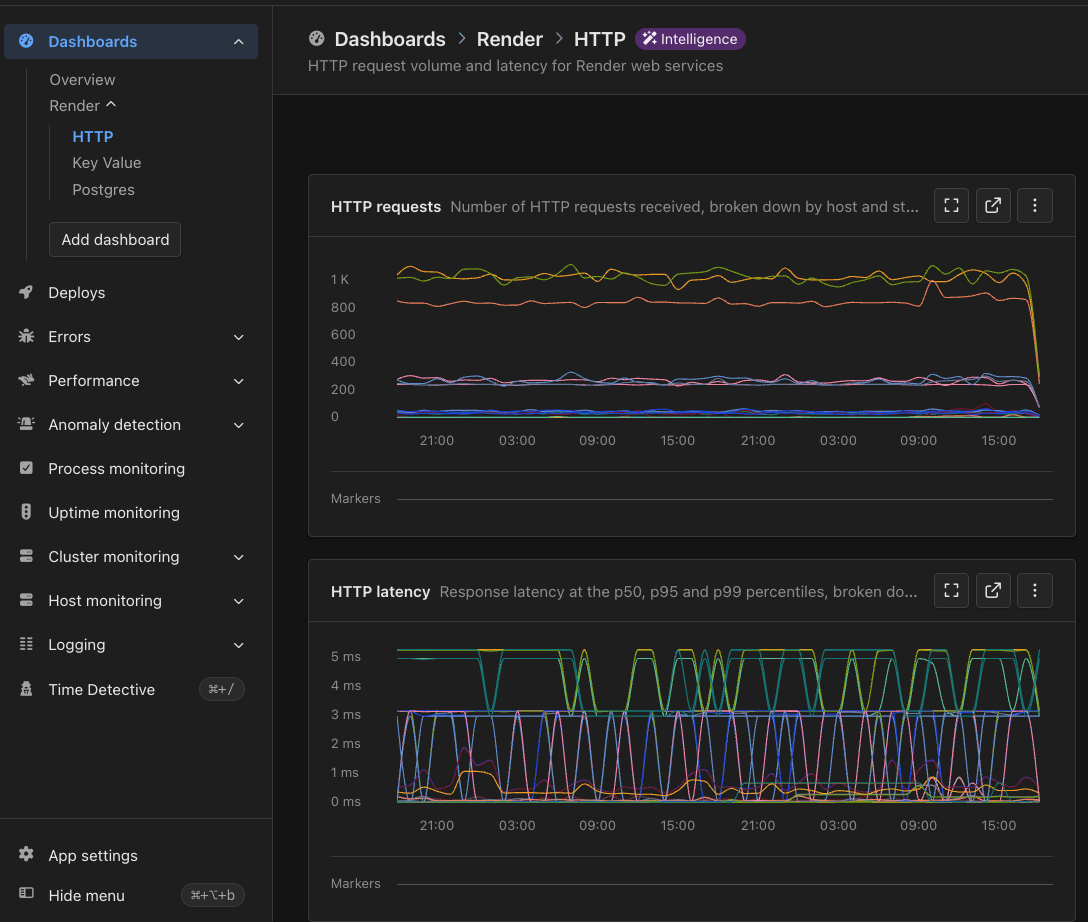1088x922 pixels.
Task: Click the HTTP requests Markers timeline
Action: click(724, 499)
